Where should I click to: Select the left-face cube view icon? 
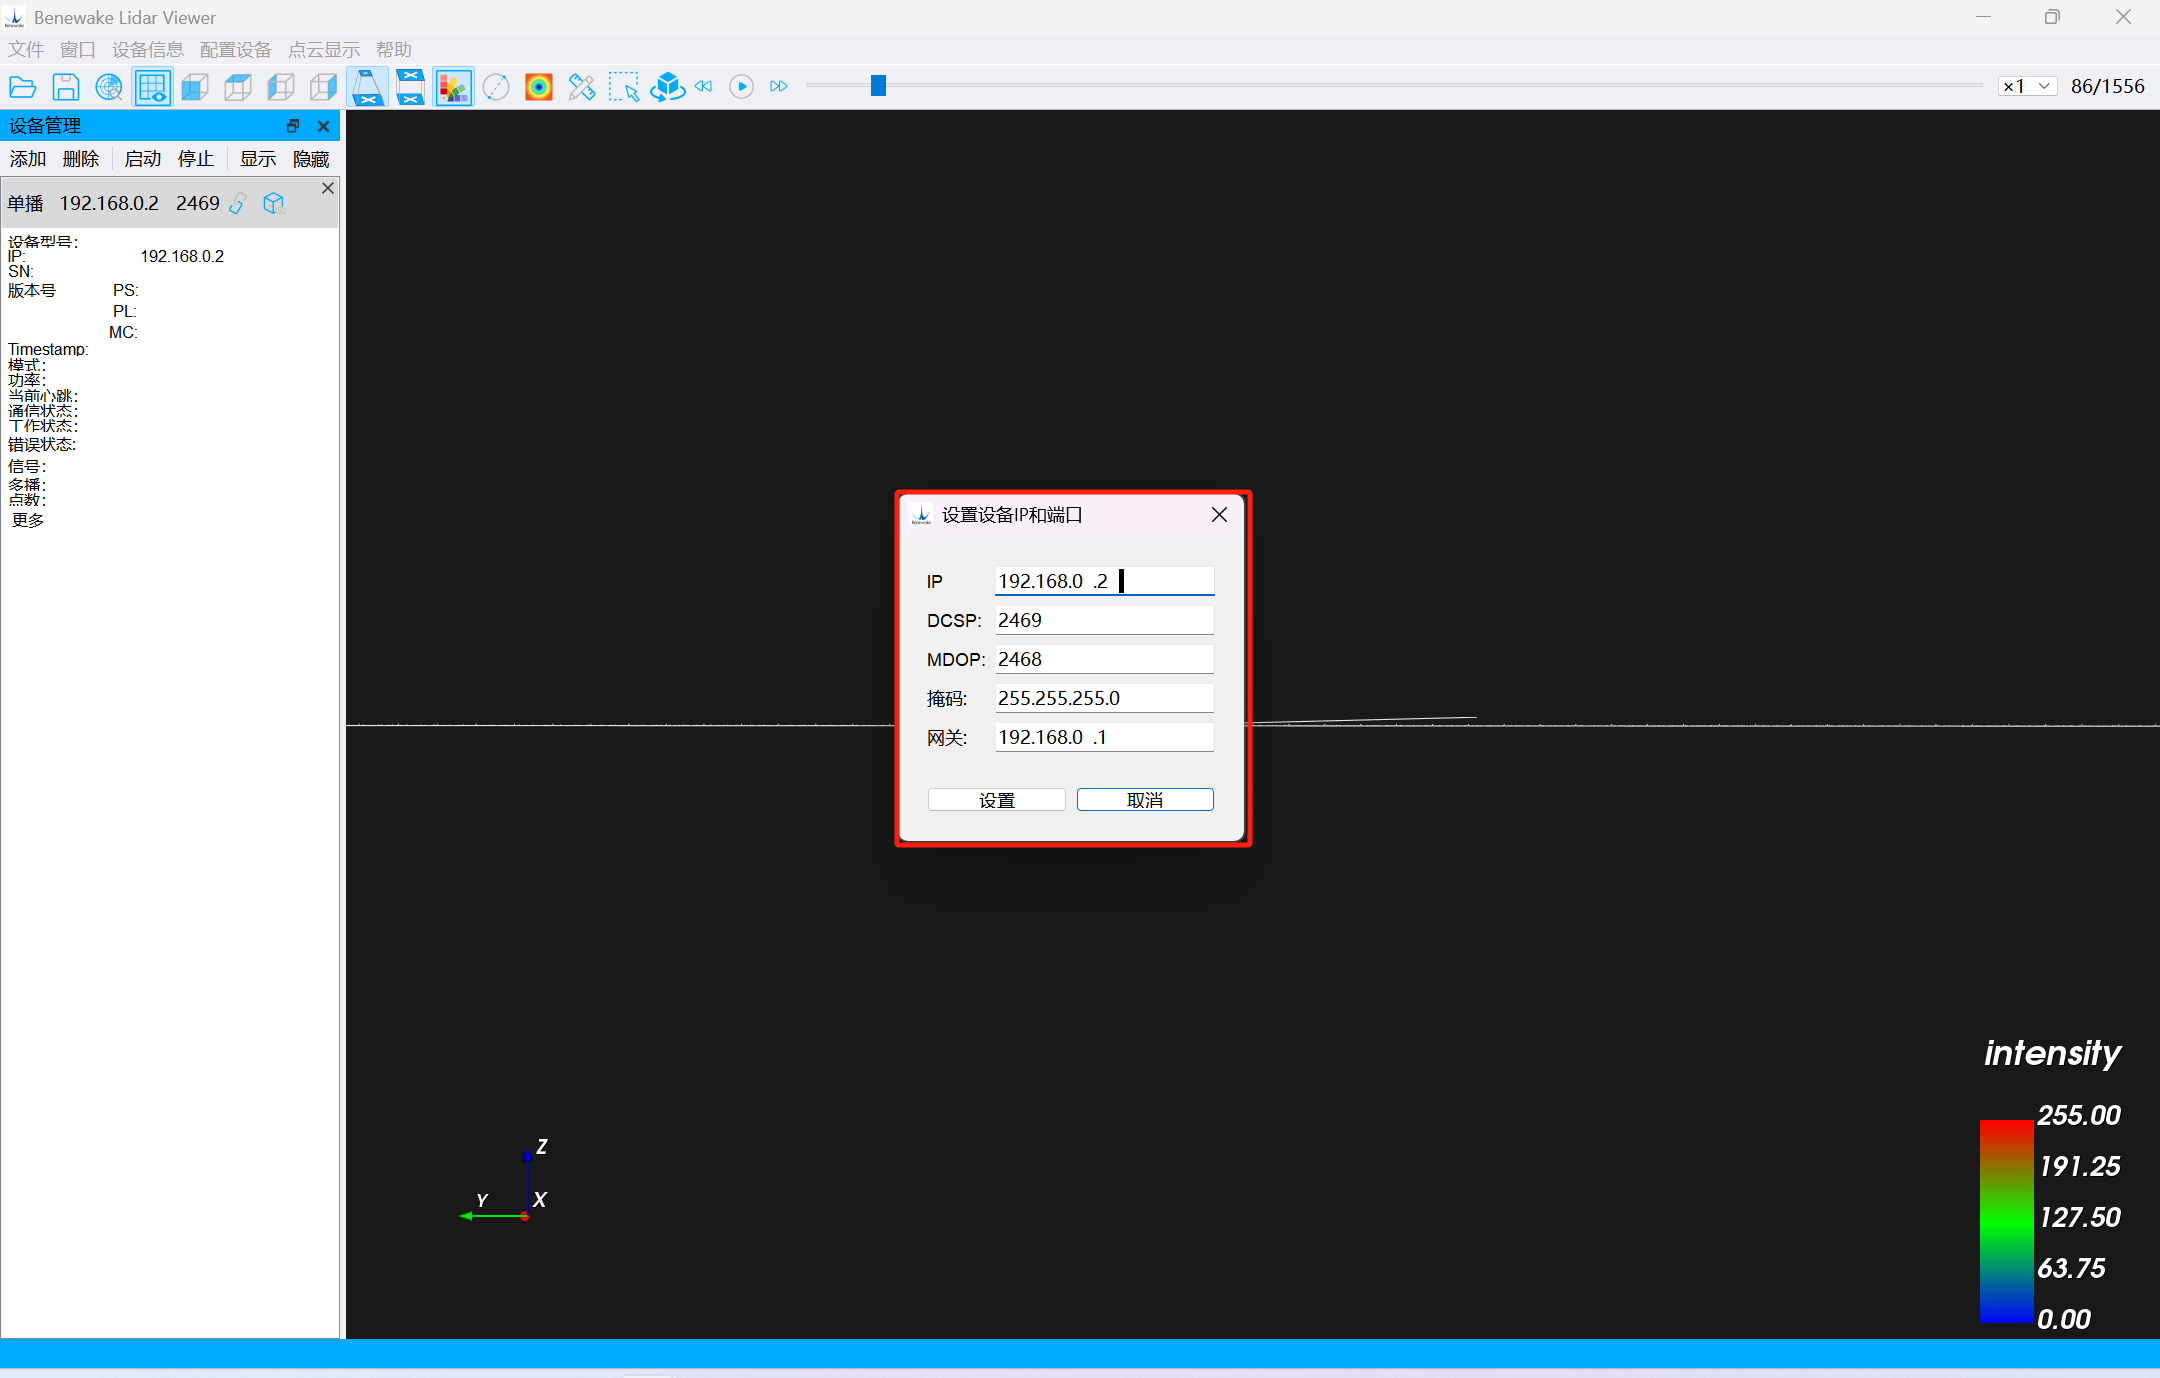click(281, 87)
